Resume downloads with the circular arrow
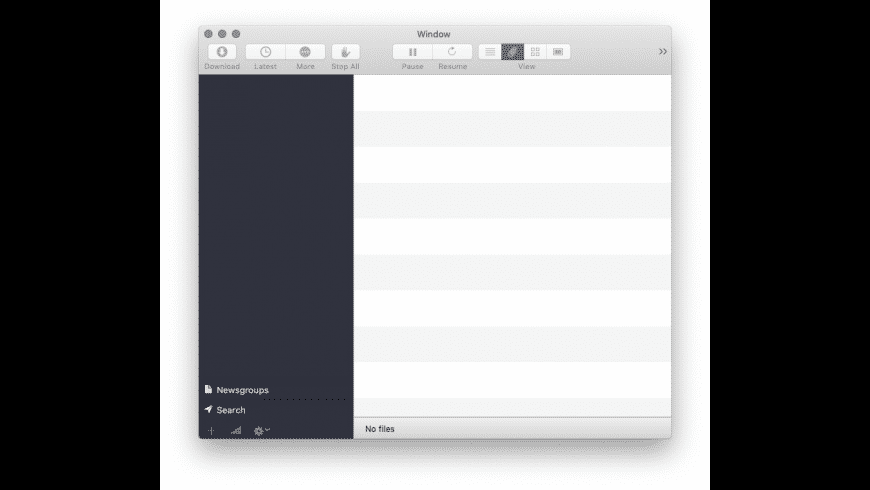870x490 pixels. 452,52
